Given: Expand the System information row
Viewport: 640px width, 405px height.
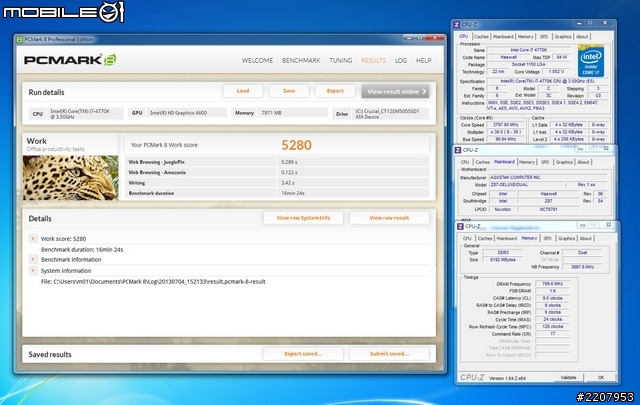Looking at the screenshot, I should tap(33, 270).
